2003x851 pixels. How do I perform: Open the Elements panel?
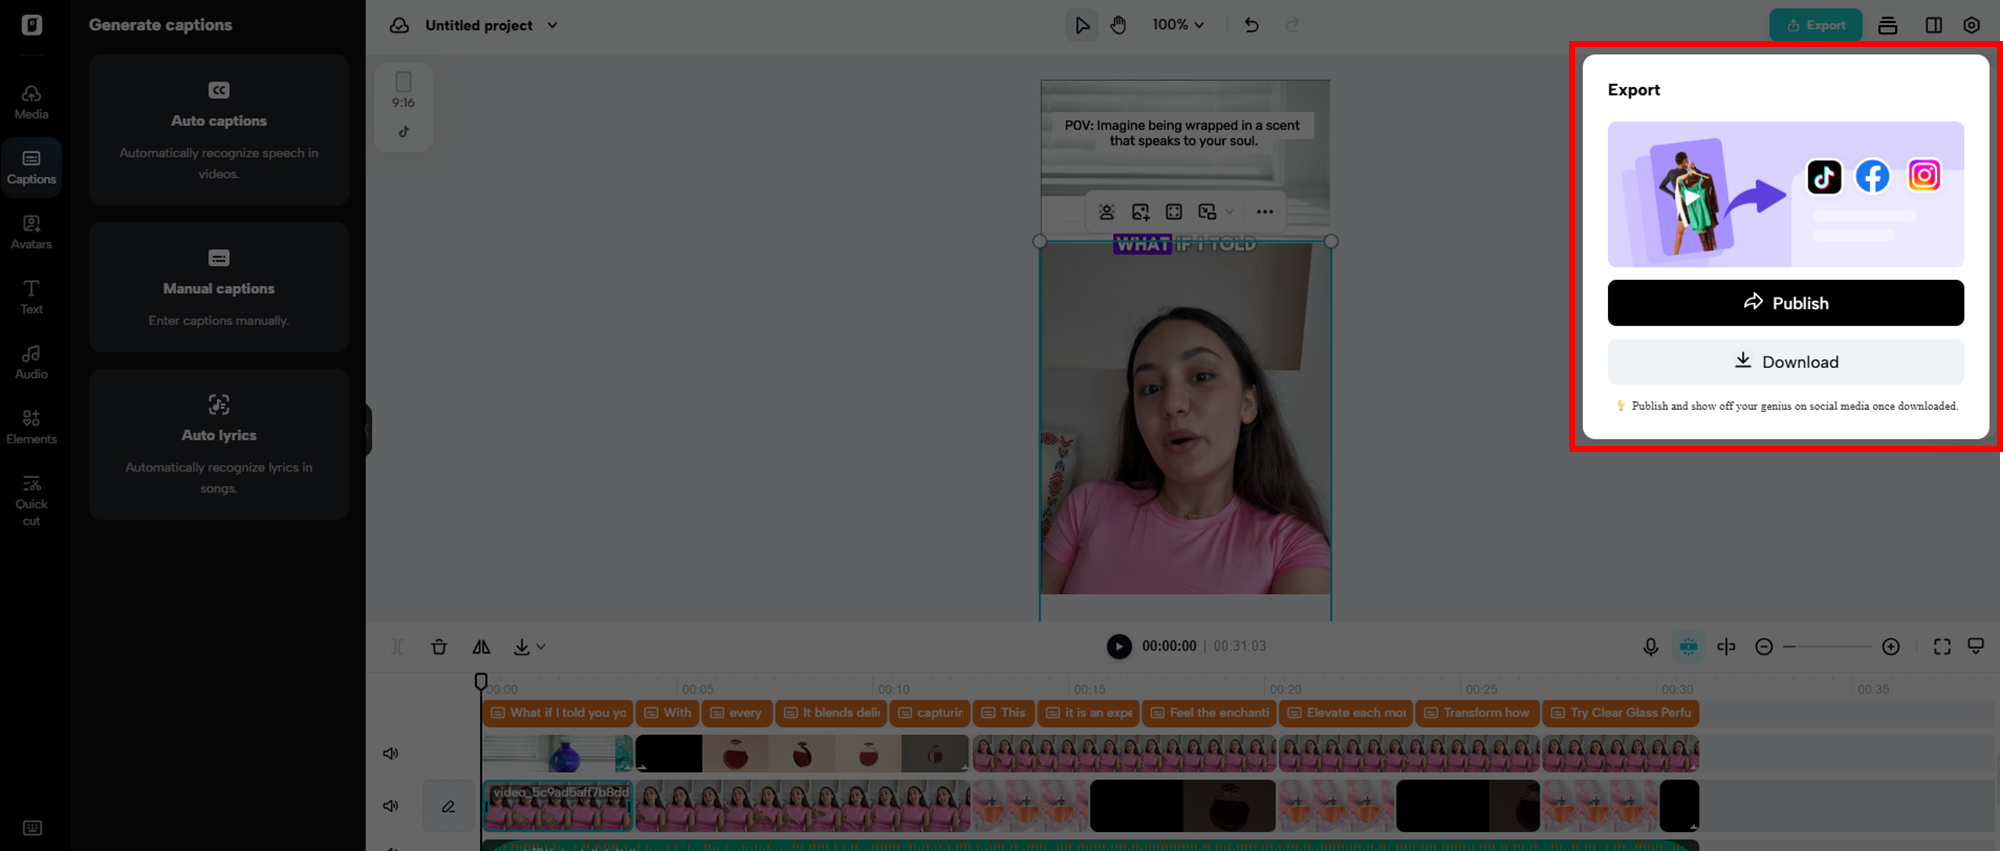(31, 427)
